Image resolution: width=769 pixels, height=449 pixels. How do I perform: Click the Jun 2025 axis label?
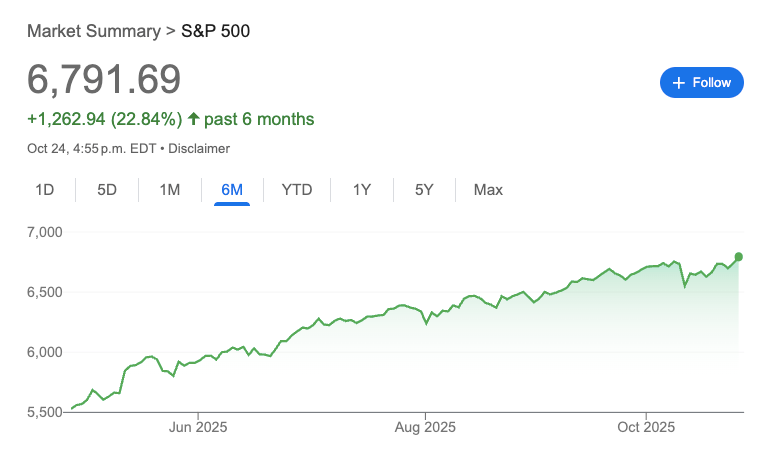198,428
